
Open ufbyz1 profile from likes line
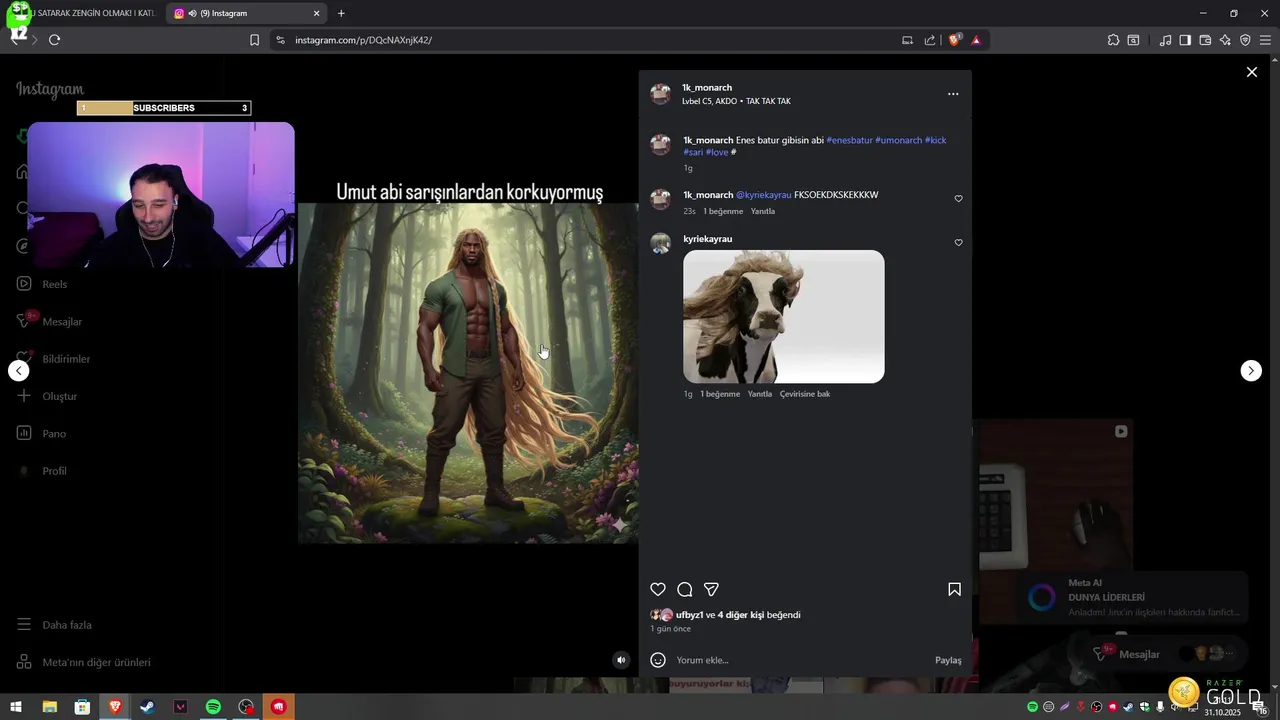coord(690,615)
